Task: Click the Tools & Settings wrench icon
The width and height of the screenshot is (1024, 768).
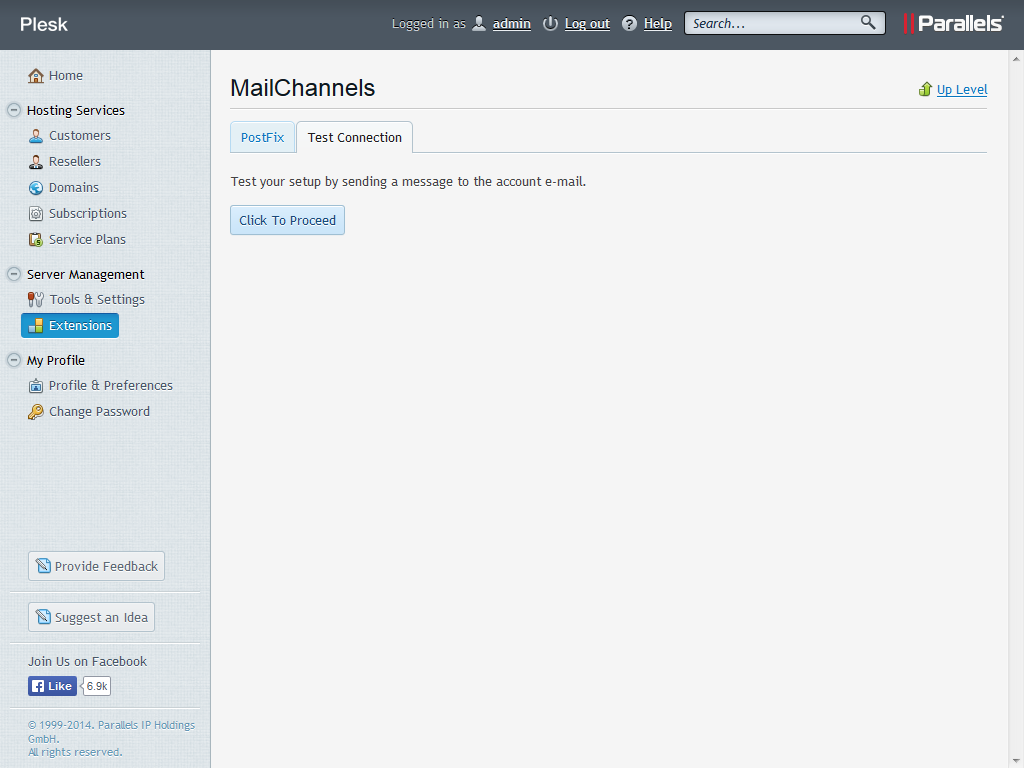Action: (x=36, y=300)
